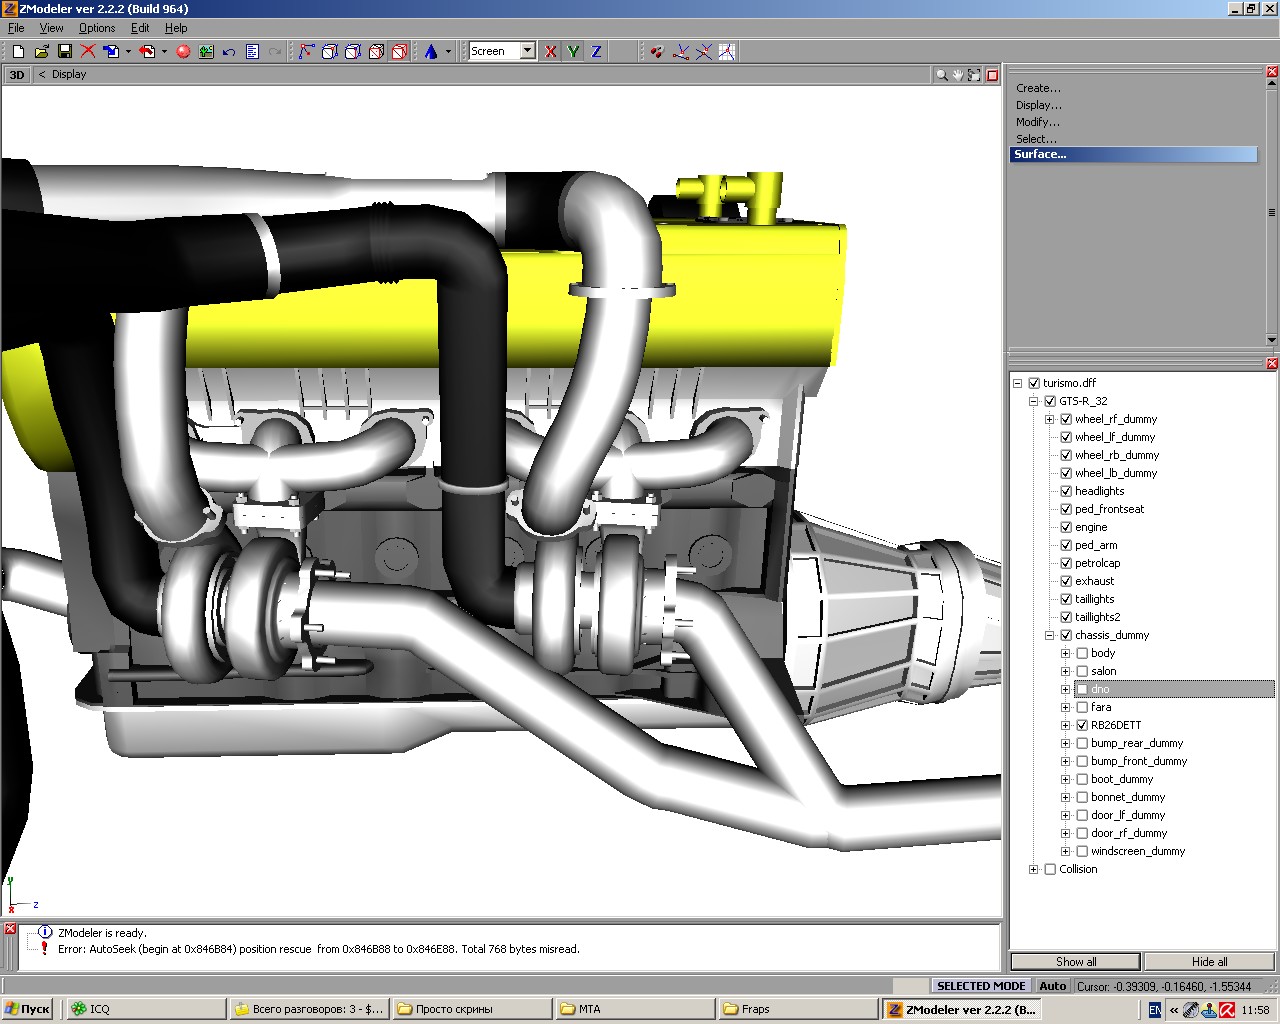Expand the Collision tree node
The image size is (1280, 1024).
point(1034,869)
